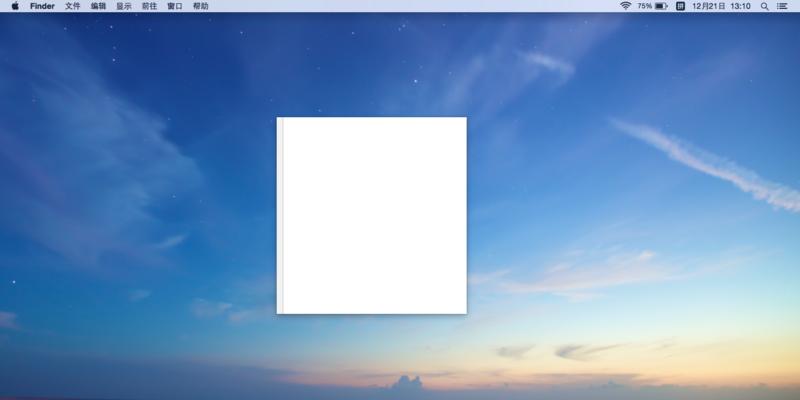The width and height of the screenshot is (800, 400).
Task: Open the 窗口 menu
Action: 175,6
